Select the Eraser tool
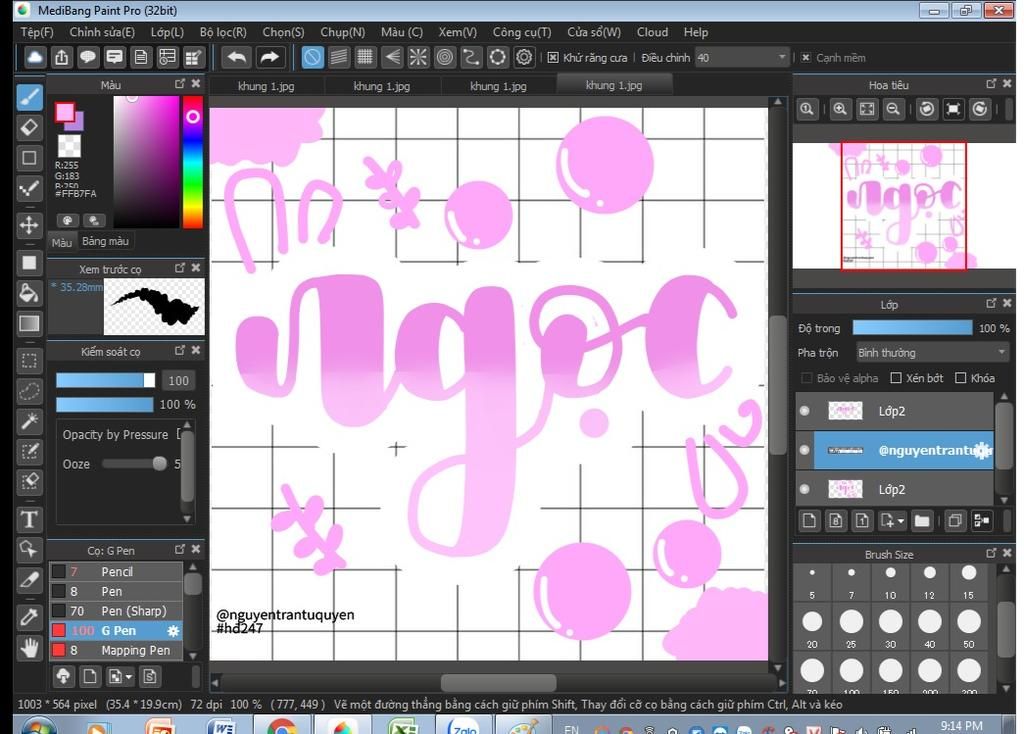 29,127
